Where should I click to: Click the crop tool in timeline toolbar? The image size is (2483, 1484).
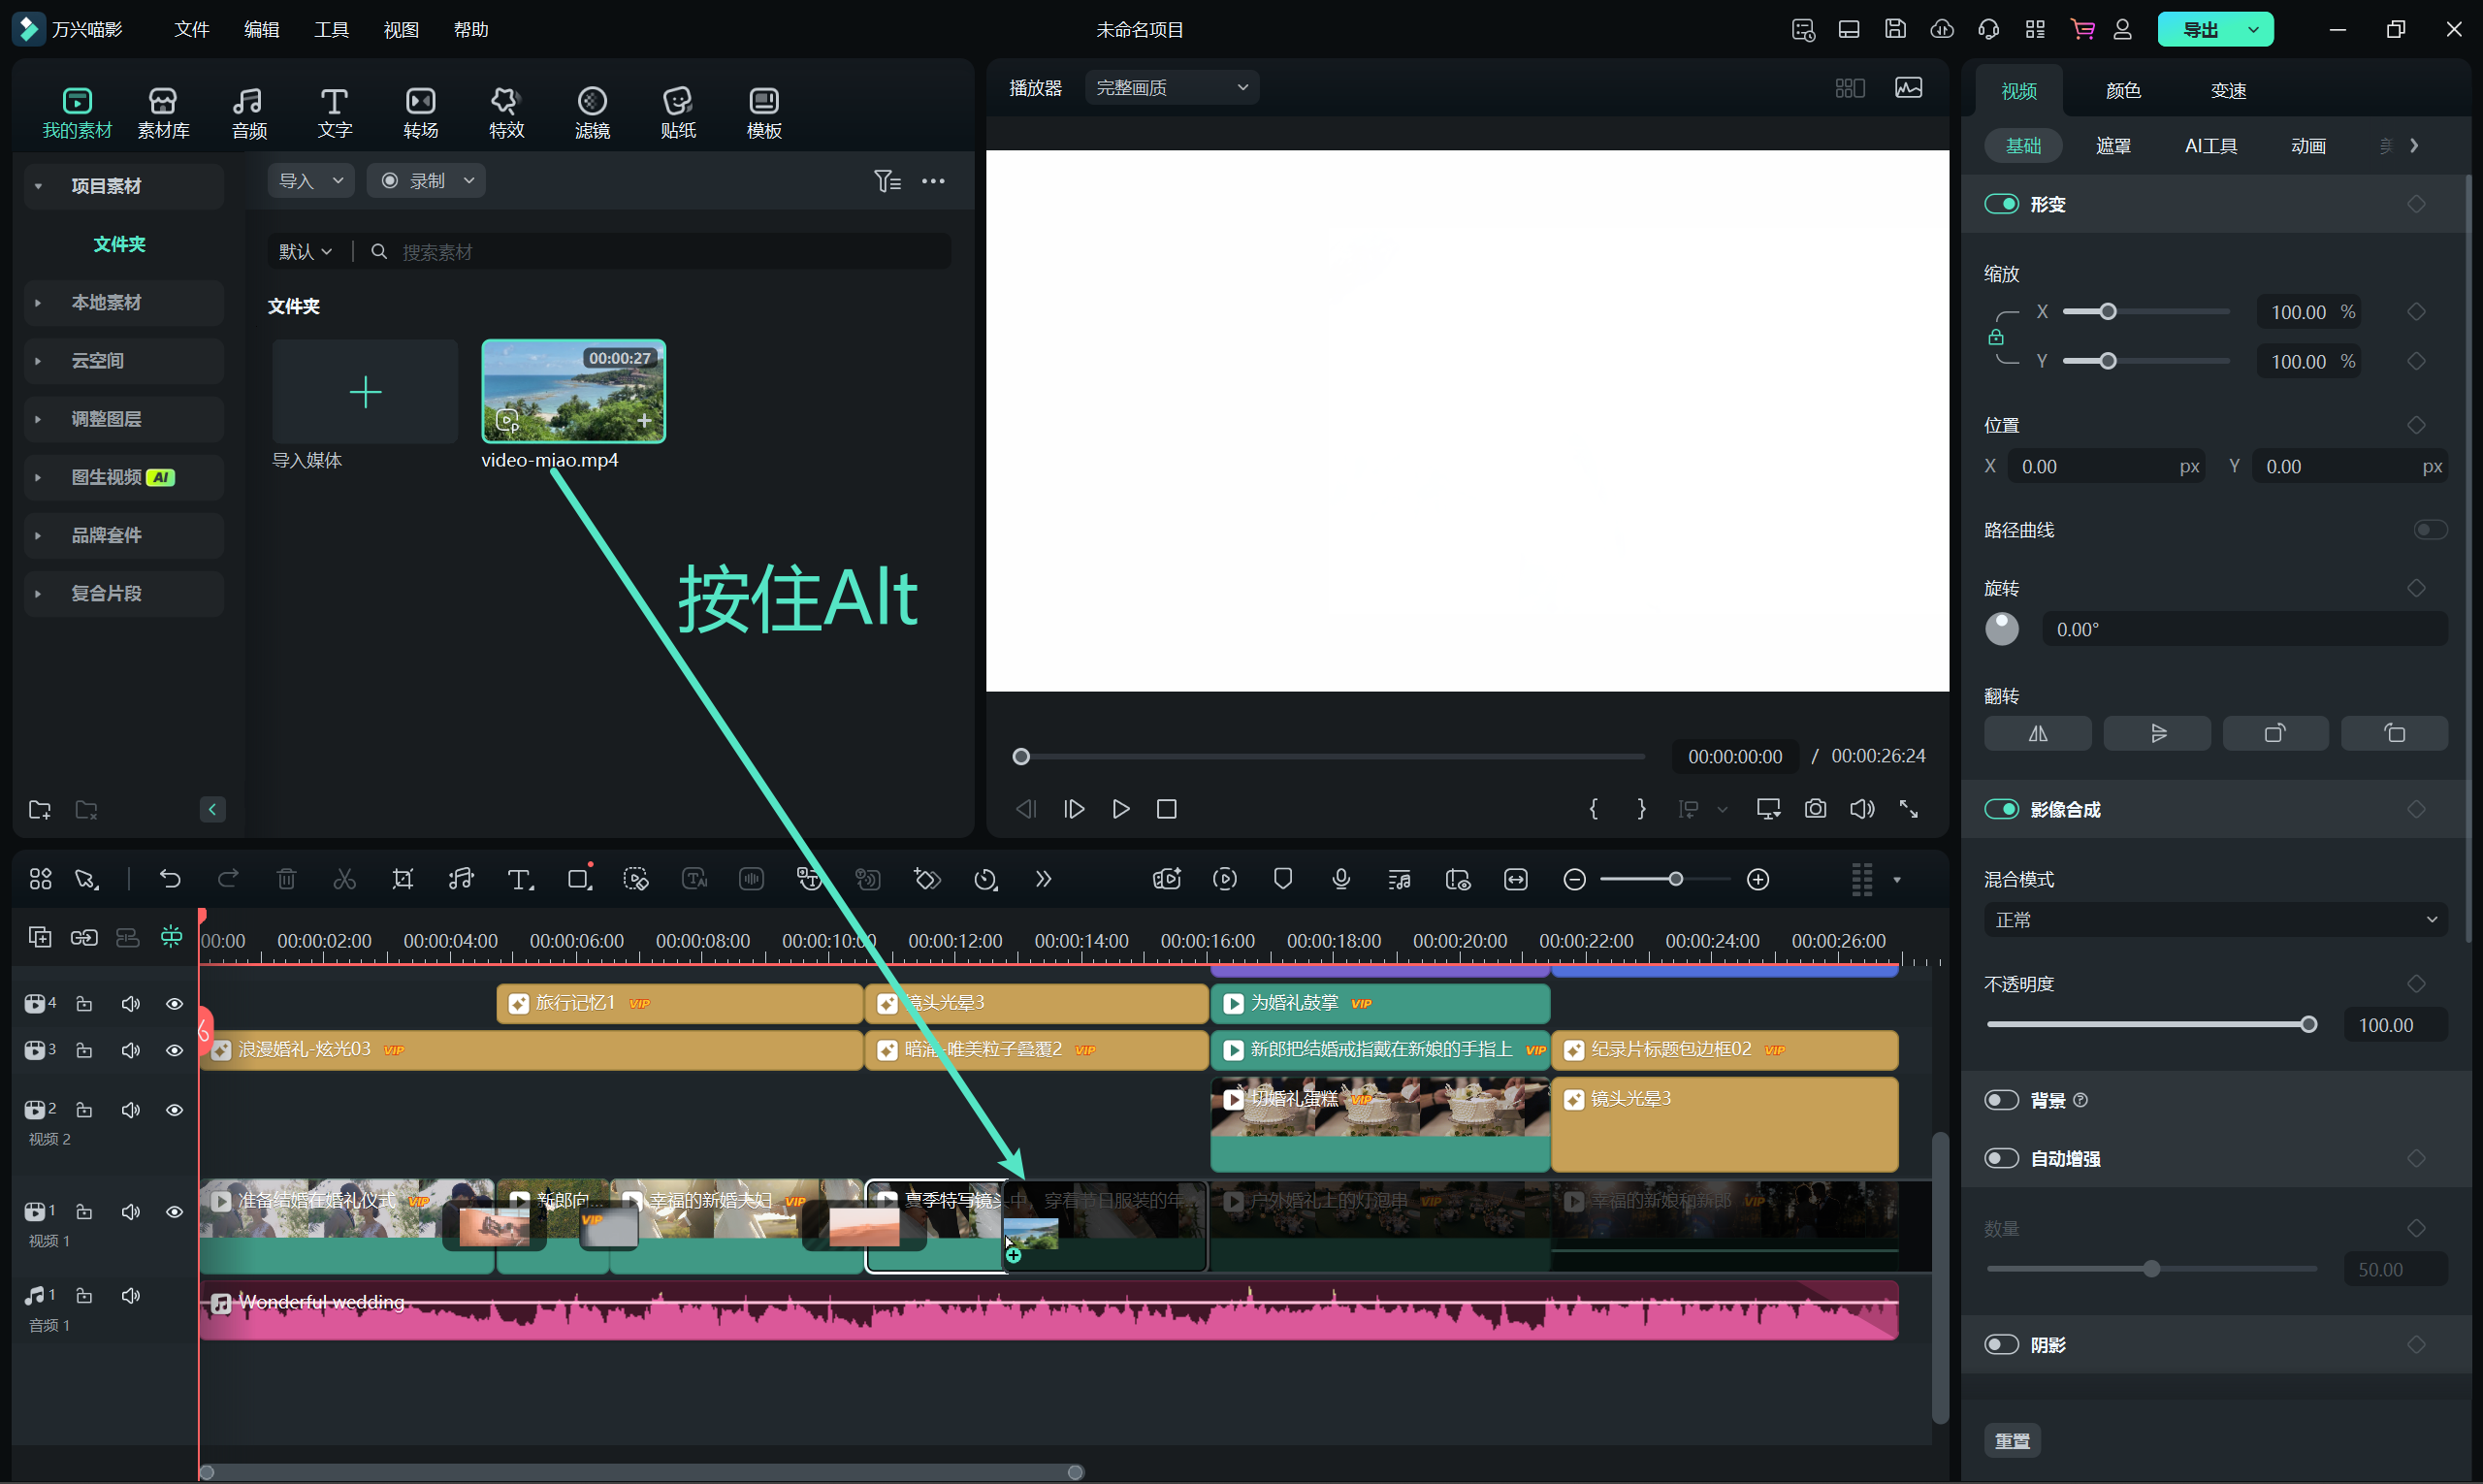point(402,879)
